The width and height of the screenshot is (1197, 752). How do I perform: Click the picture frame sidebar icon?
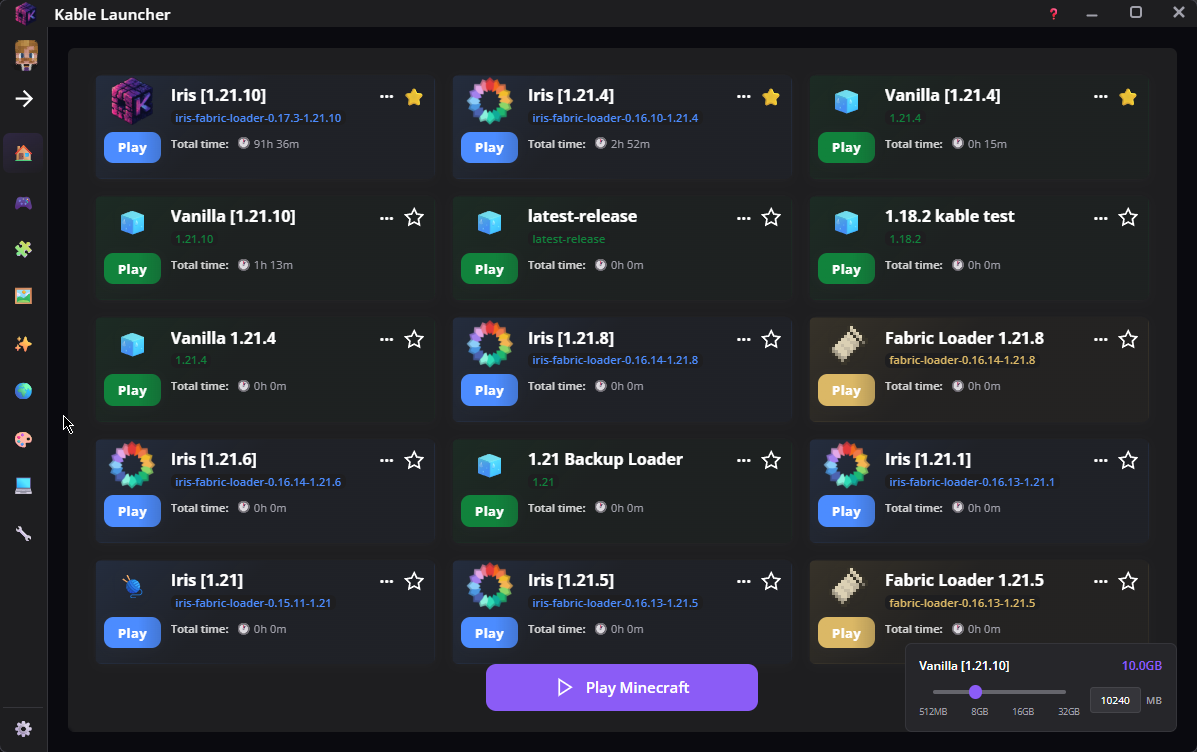coord(23,295)
